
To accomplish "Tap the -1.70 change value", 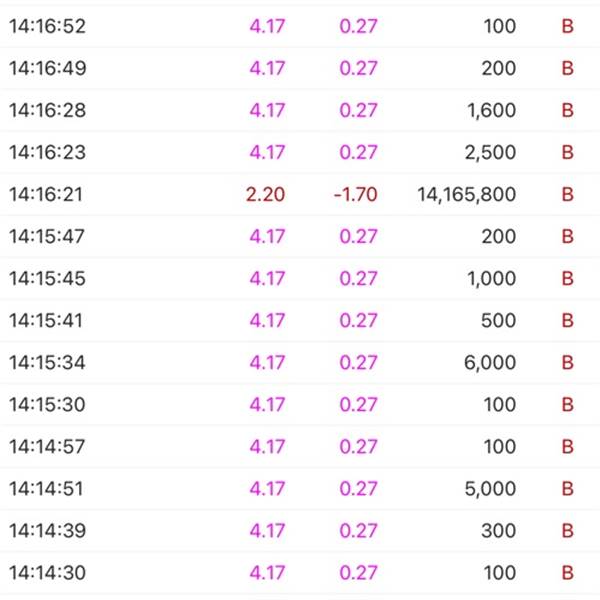I will tap(355, 194).
